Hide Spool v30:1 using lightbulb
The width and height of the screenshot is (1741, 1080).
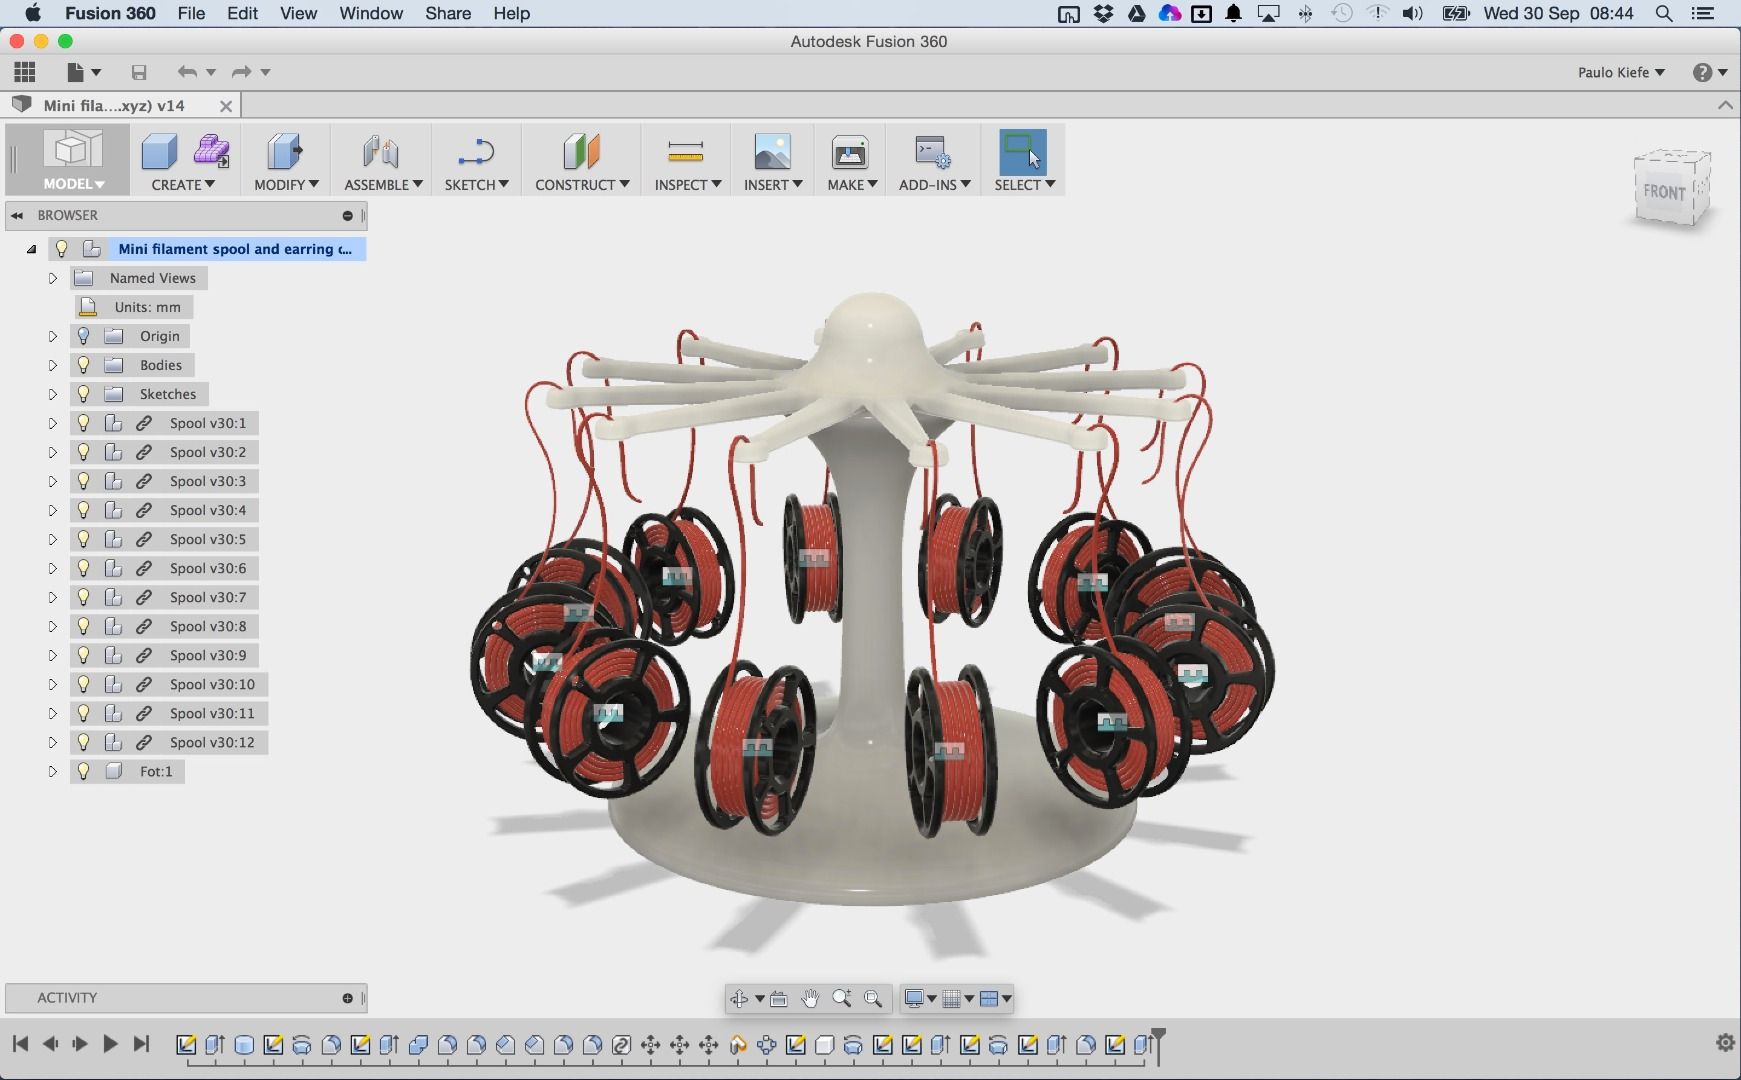[84, 423]
